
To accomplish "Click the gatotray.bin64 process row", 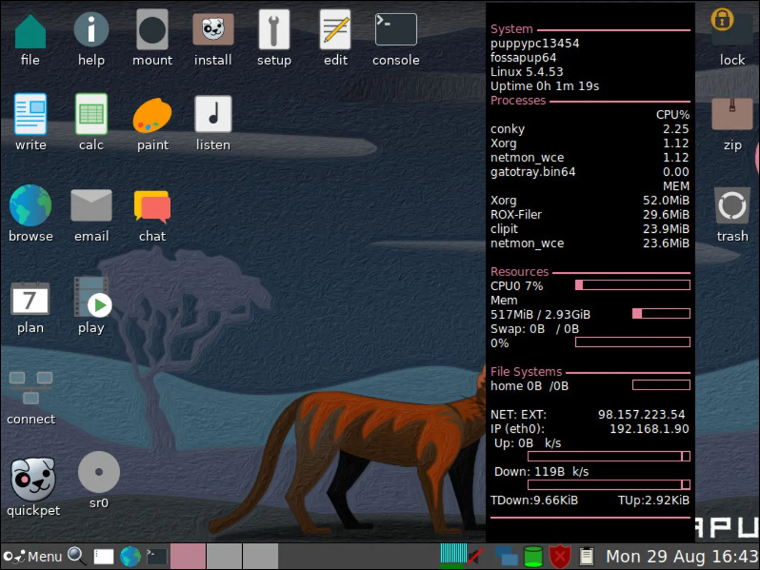I will pyautogui.click(x=589, y=172).
